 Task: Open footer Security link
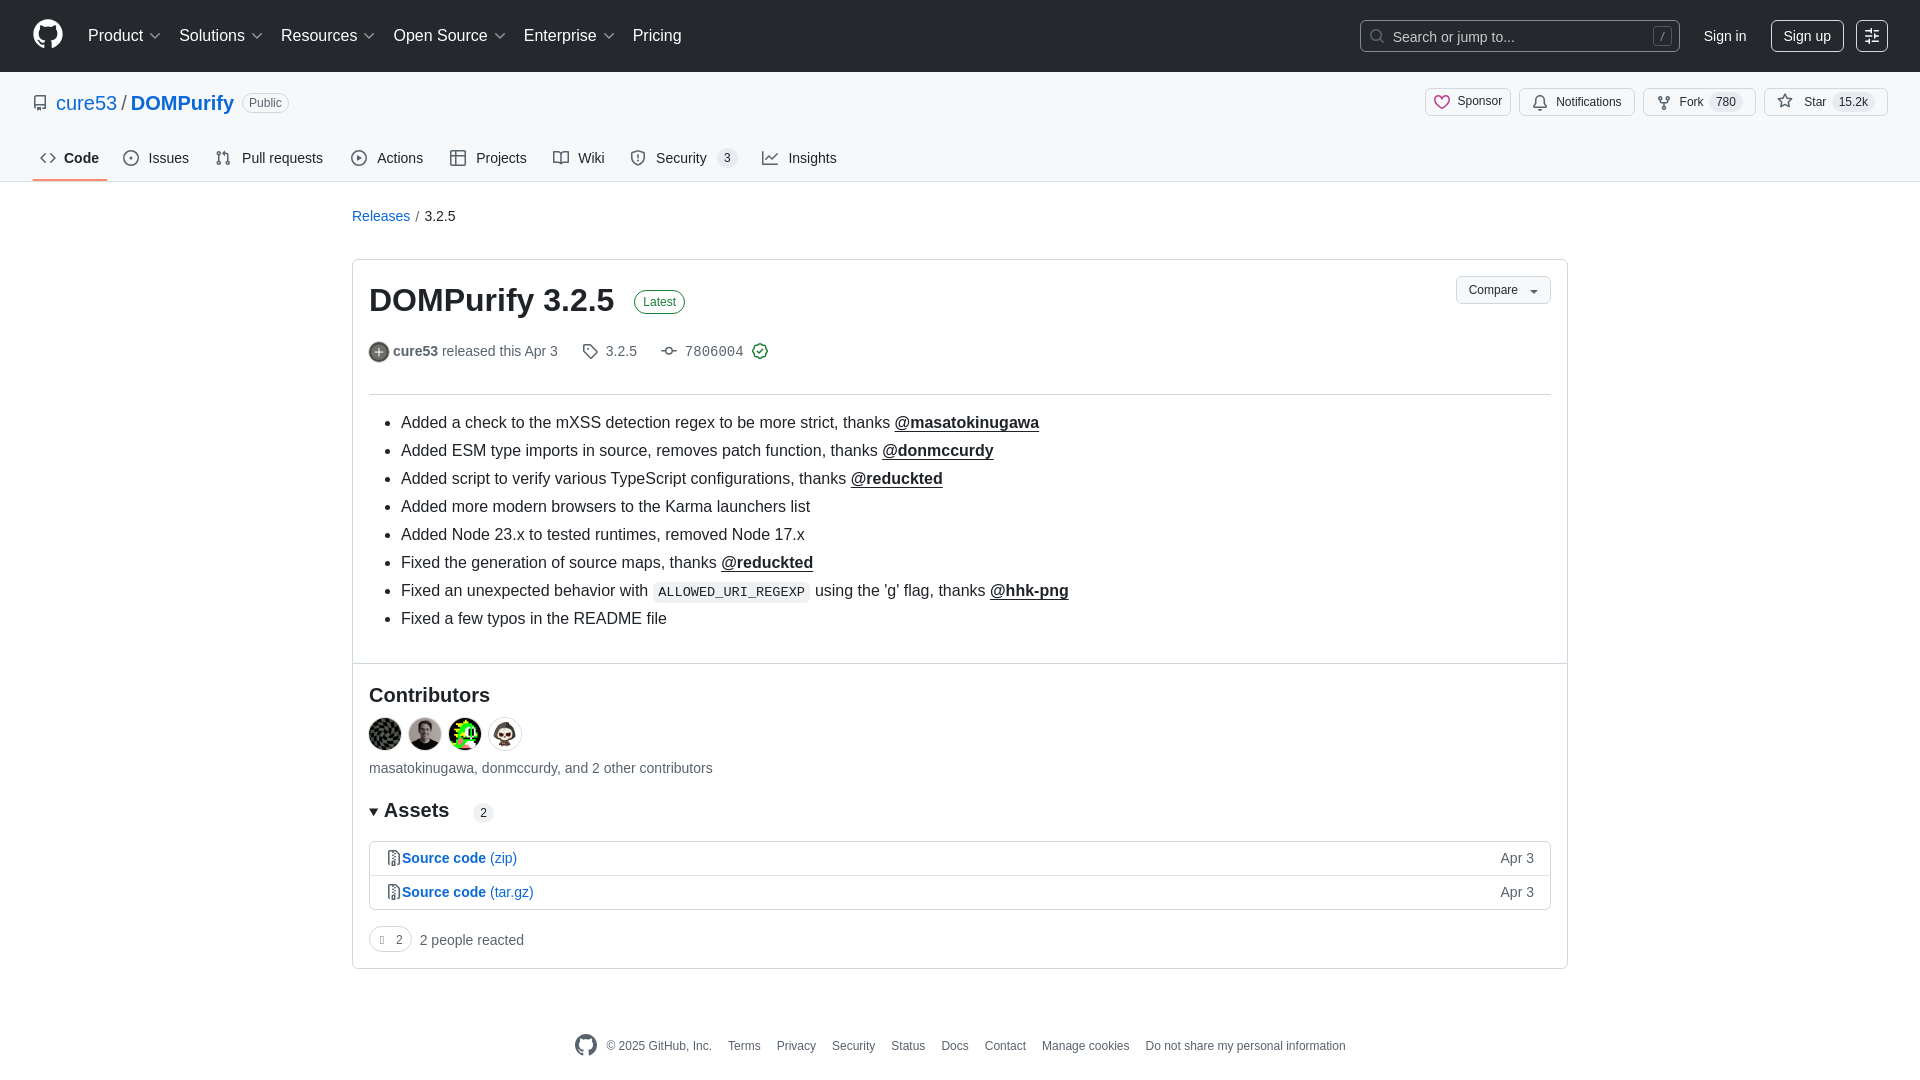pos(853,1046)
